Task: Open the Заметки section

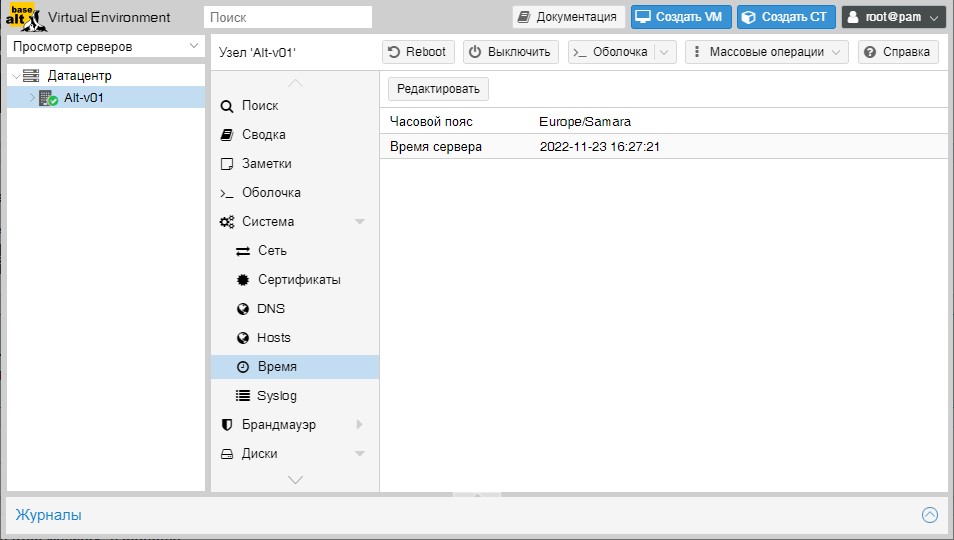Action: (x=295, y=164)
